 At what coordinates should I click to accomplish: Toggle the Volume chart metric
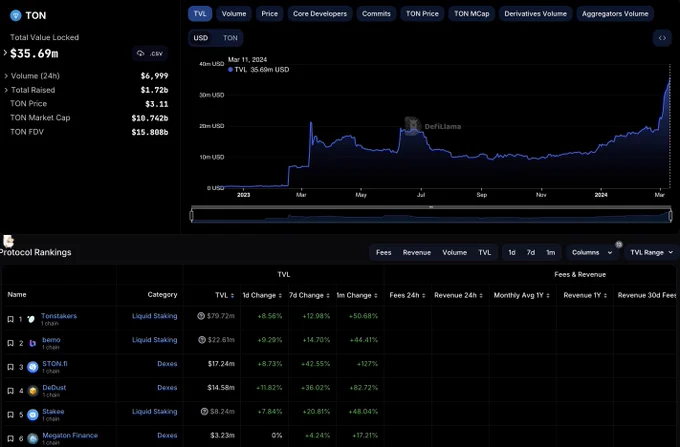click(234, 14)
